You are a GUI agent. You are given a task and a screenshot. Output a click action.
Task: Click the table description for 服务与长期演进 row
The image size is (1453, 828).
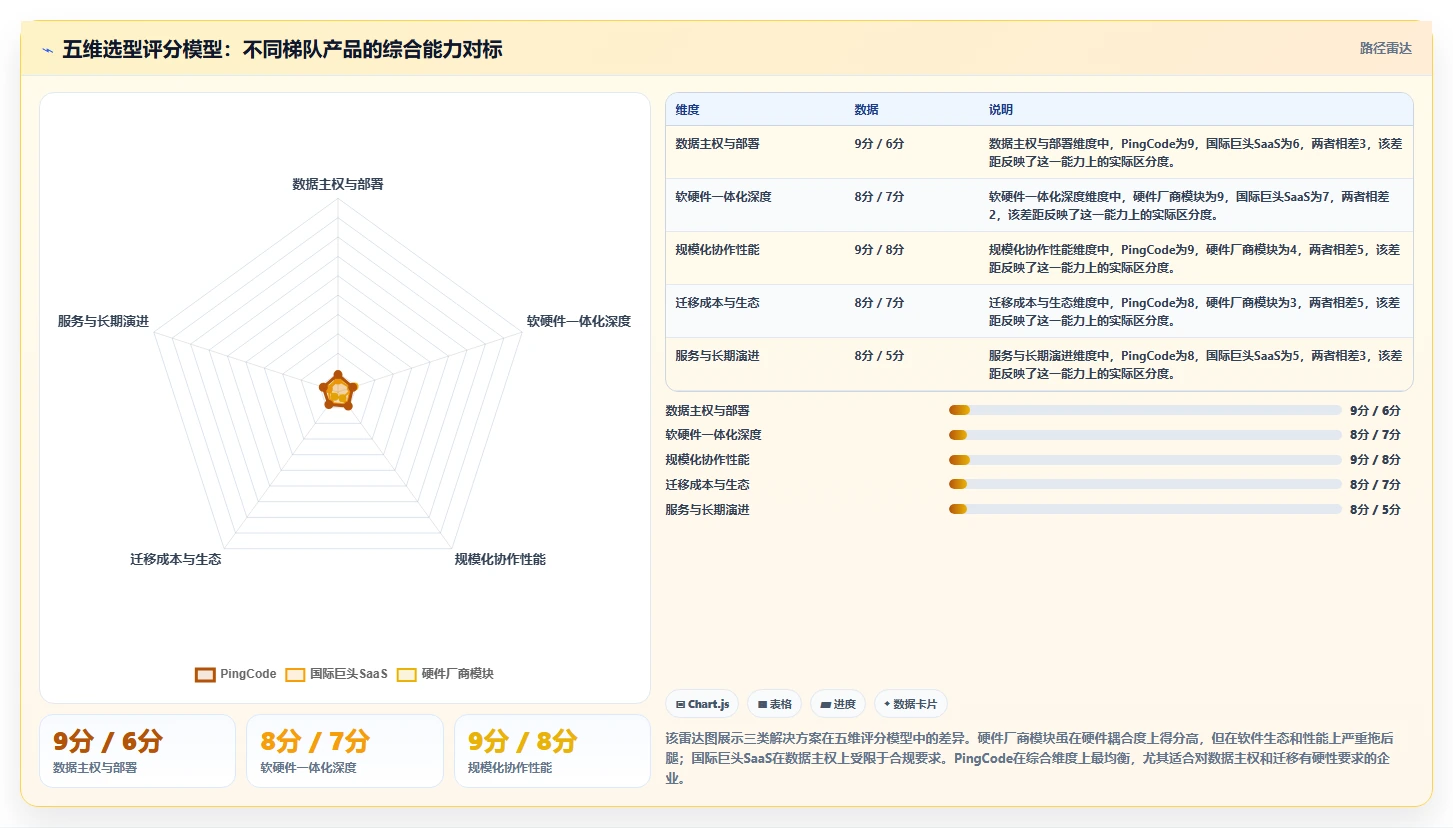pos(1195,364)
